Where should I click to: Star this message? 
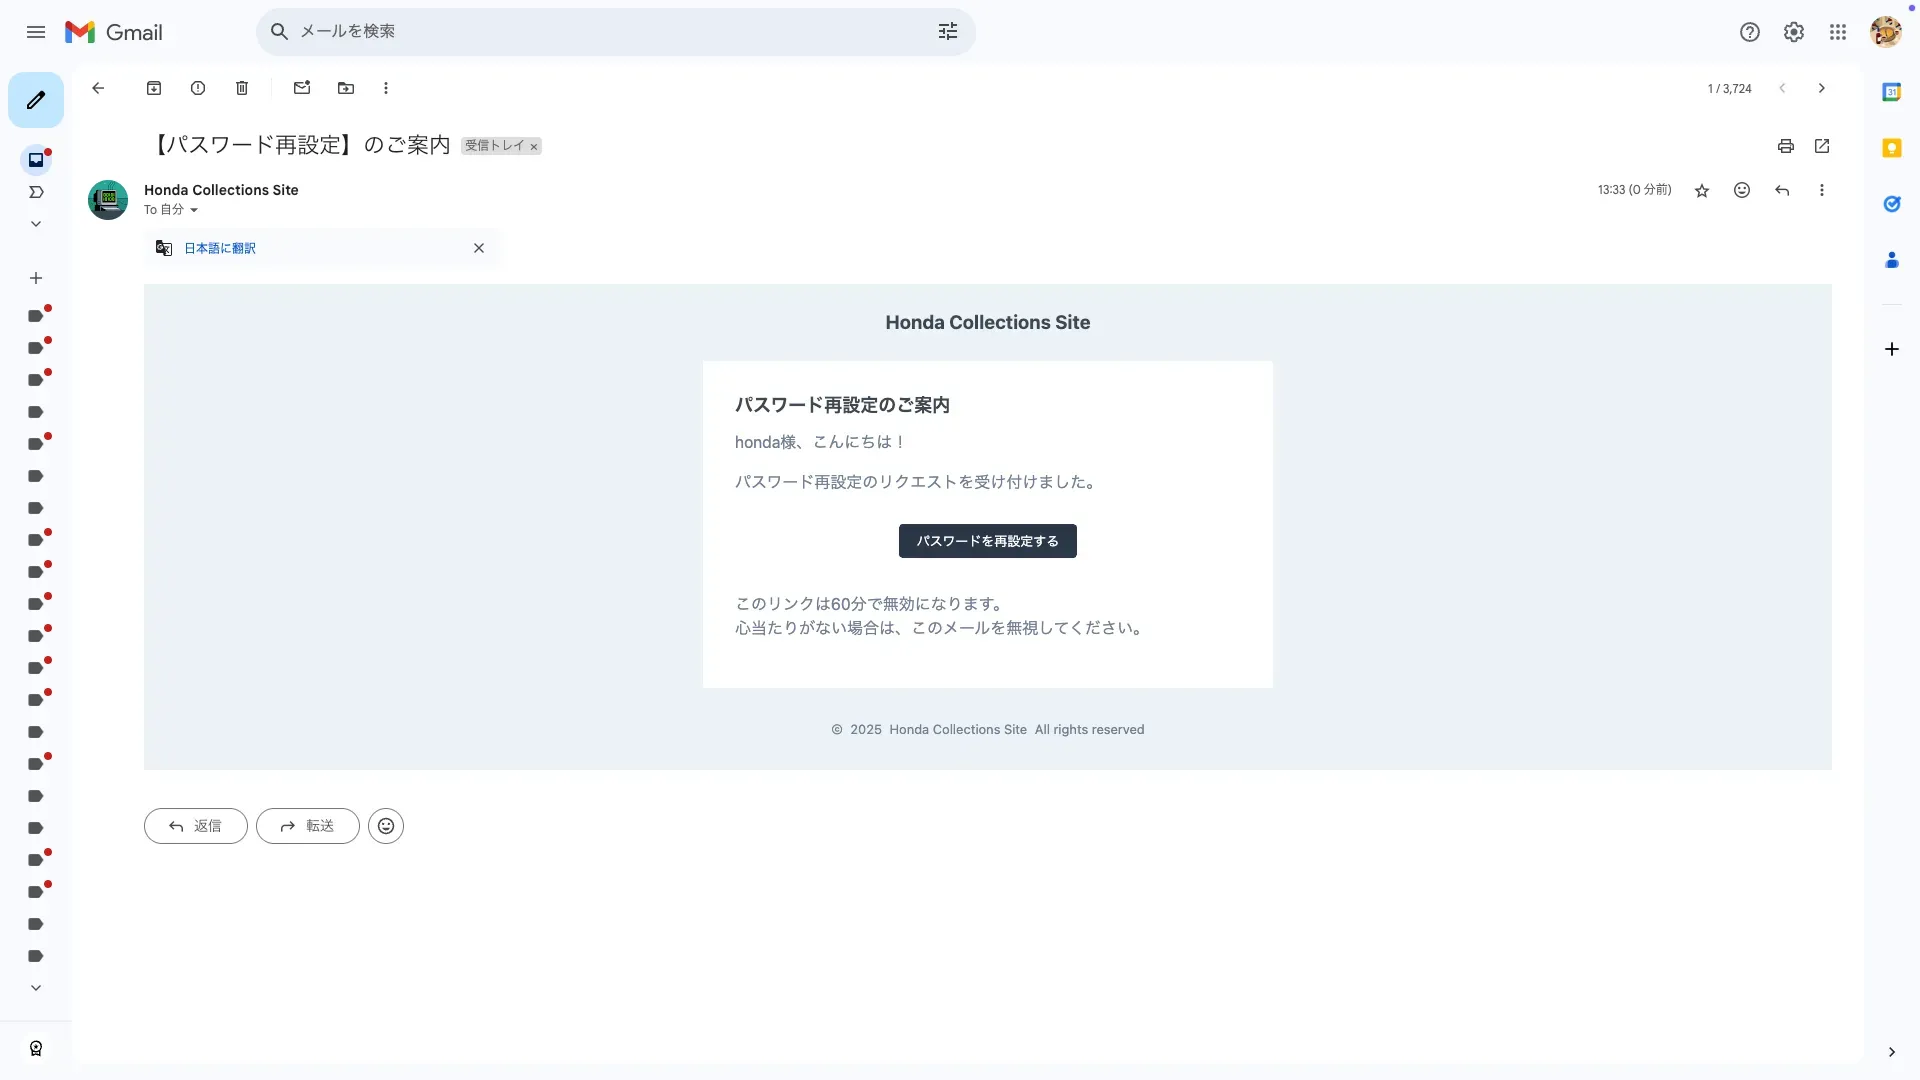(x=1702, y=190)
